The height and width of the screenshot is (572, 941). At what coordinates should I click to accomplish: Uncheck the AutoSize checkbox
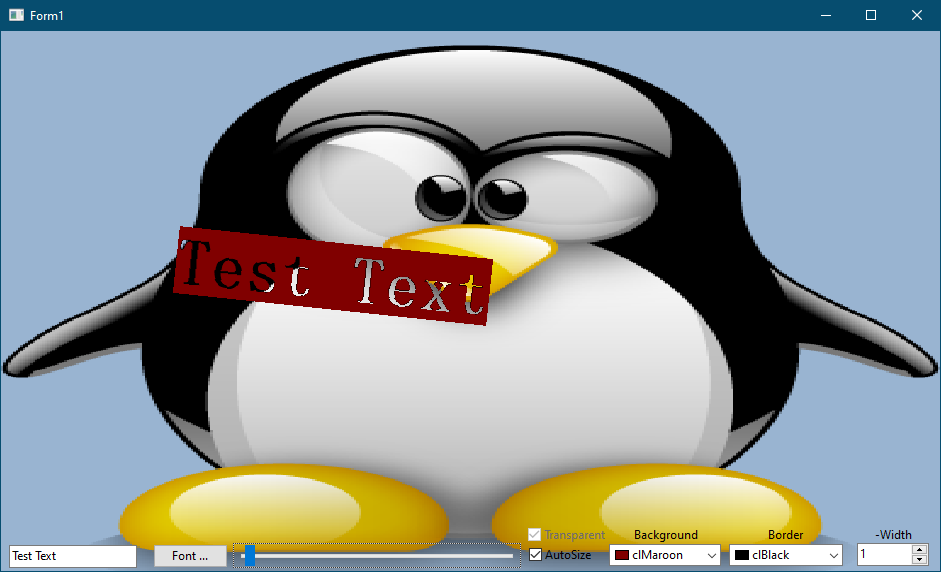coord(535,555)
